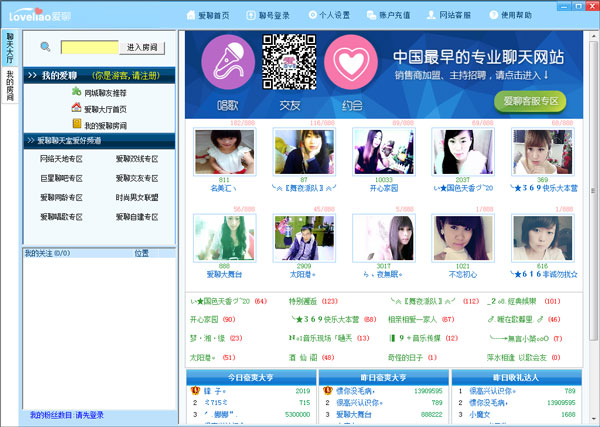600x427 pixels.
Task: Click the 进入房间 enter room button
Action: click(142, 47)
